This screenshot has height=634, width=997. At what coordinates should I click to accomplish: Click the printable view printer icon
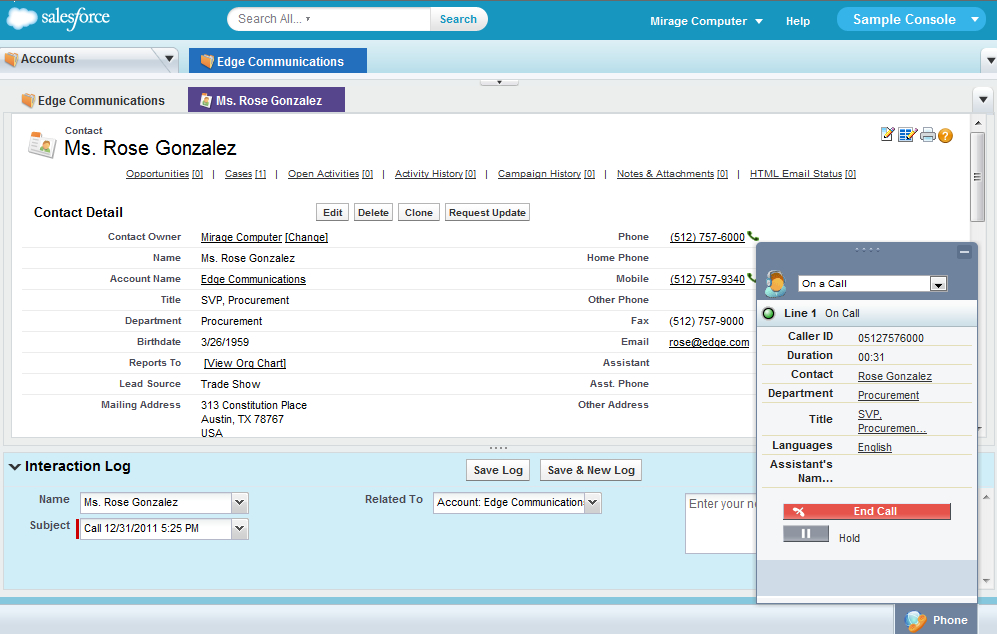point(928,135)
